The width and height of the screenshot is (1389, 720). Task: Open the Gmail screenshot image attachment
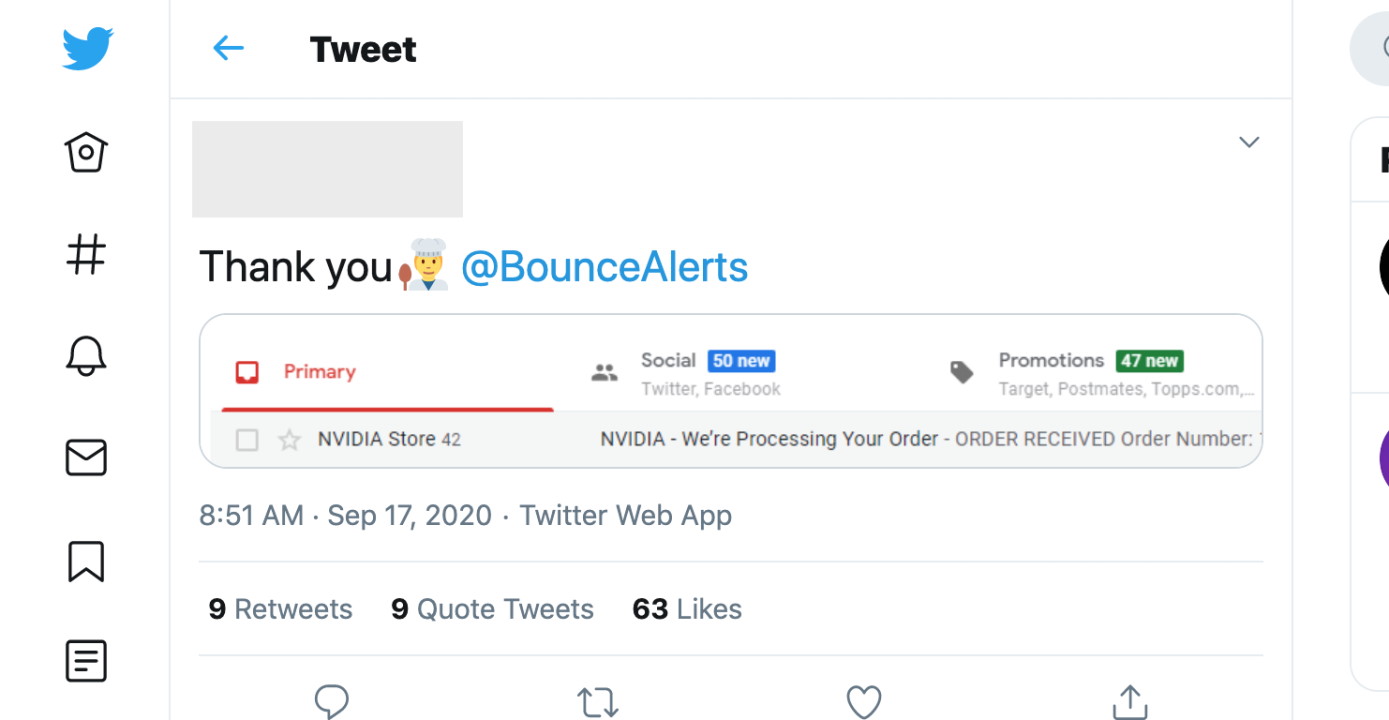730,391
